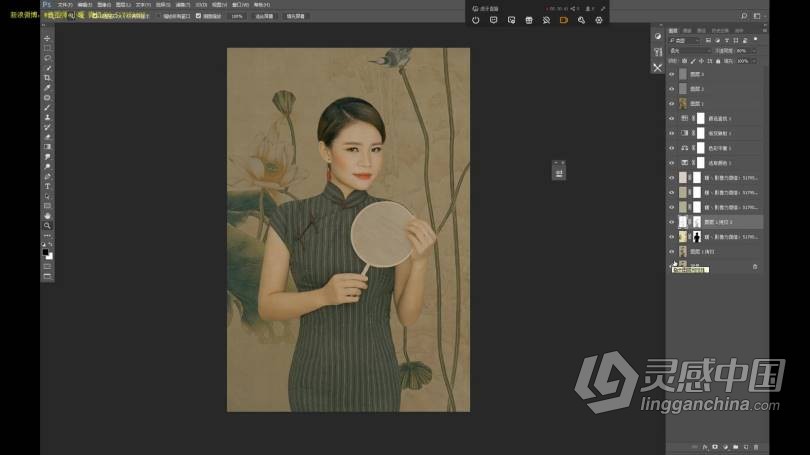The width and height of the screenshot is (810, 455).
Task: Click the Quick Mask mode icon
Action: (47, 266)
